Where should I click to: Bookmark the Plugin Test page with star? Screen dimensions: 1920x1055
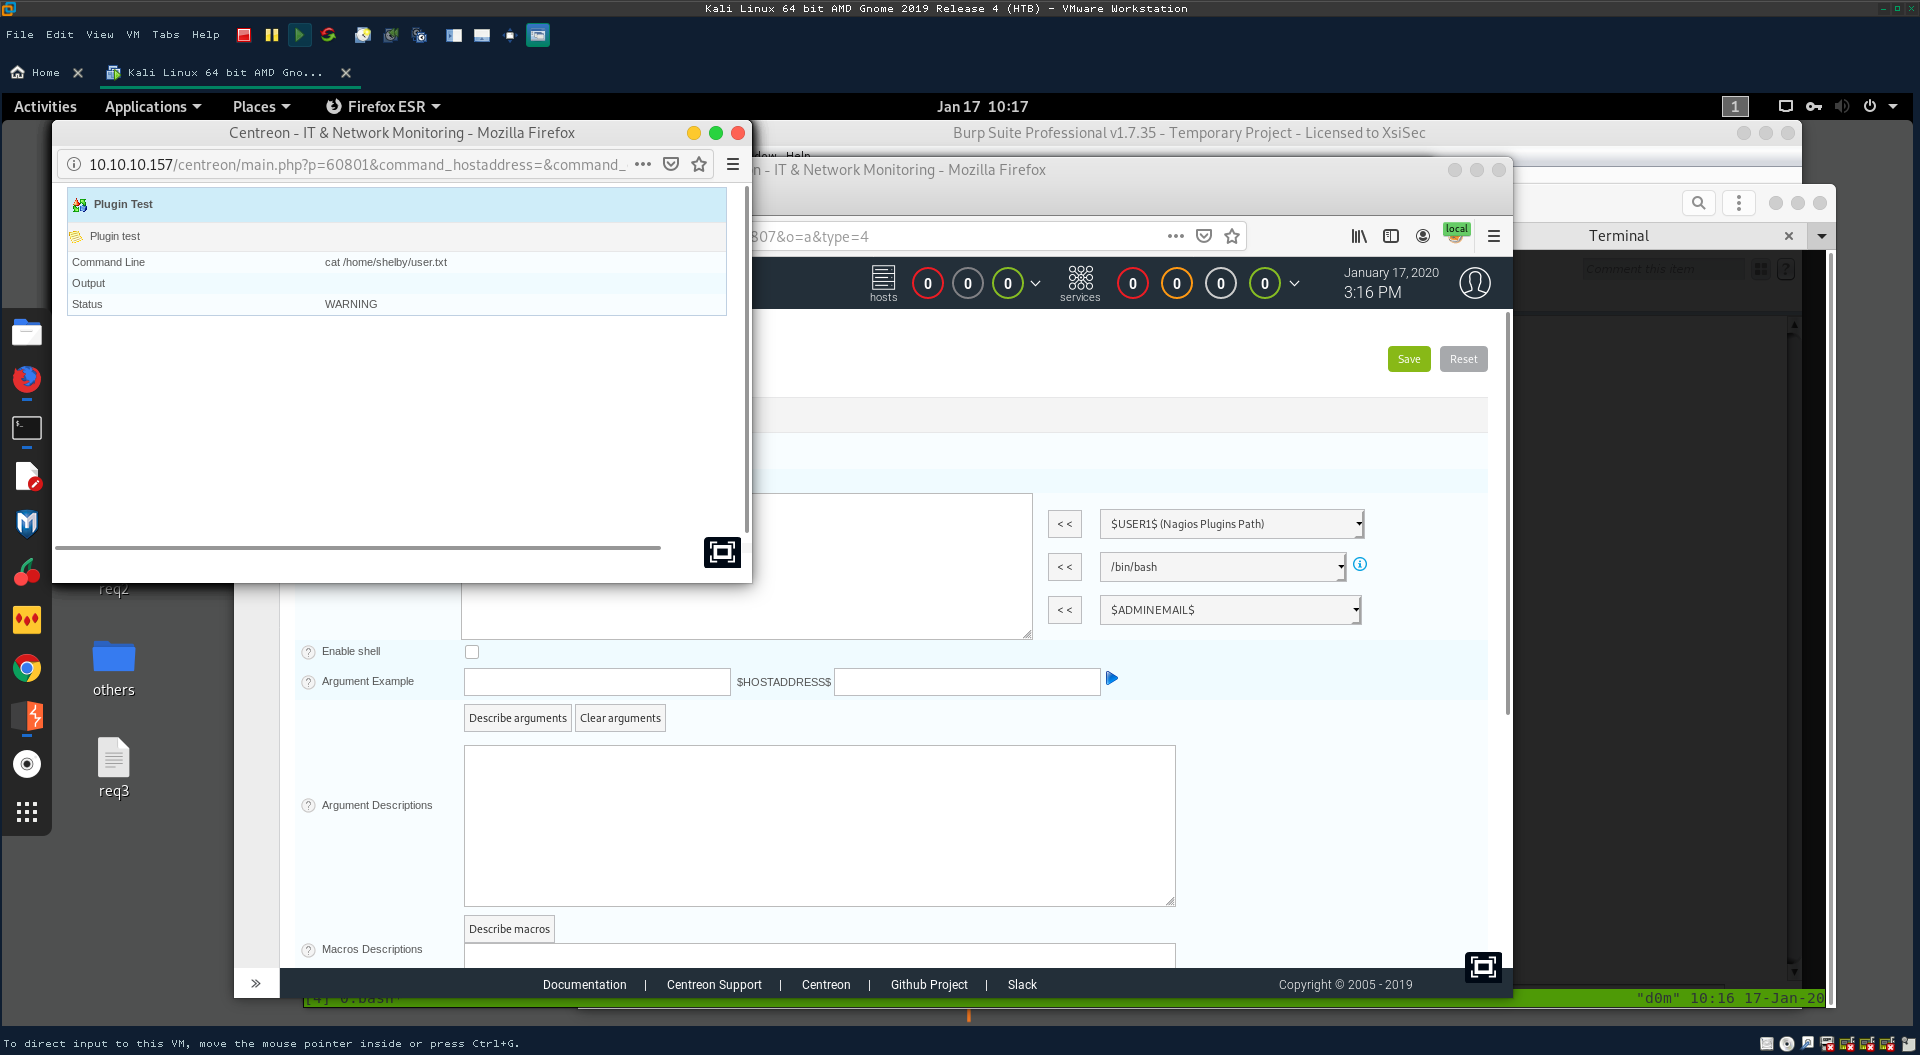pos(699,164)
